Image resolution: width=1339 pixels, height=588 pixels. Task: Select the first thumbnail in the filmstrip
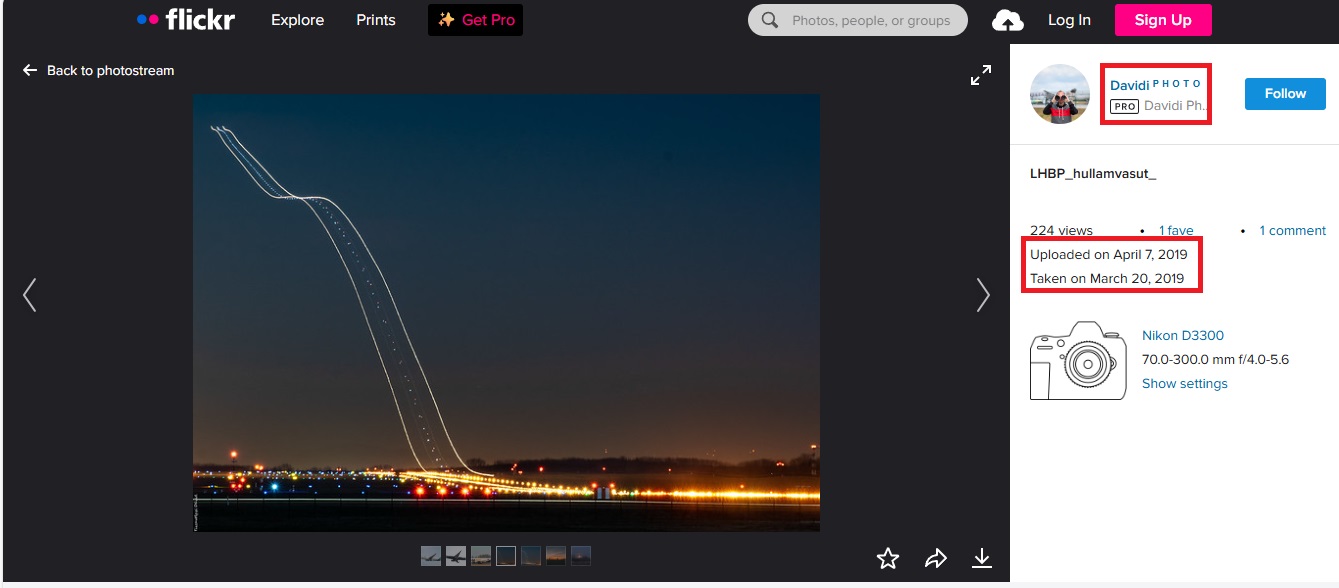pyautogui.click(x=432, y=555)
